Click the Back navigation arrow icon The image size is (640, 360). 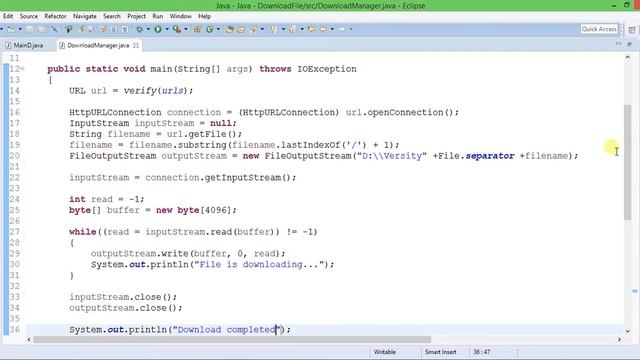(323, 29)
